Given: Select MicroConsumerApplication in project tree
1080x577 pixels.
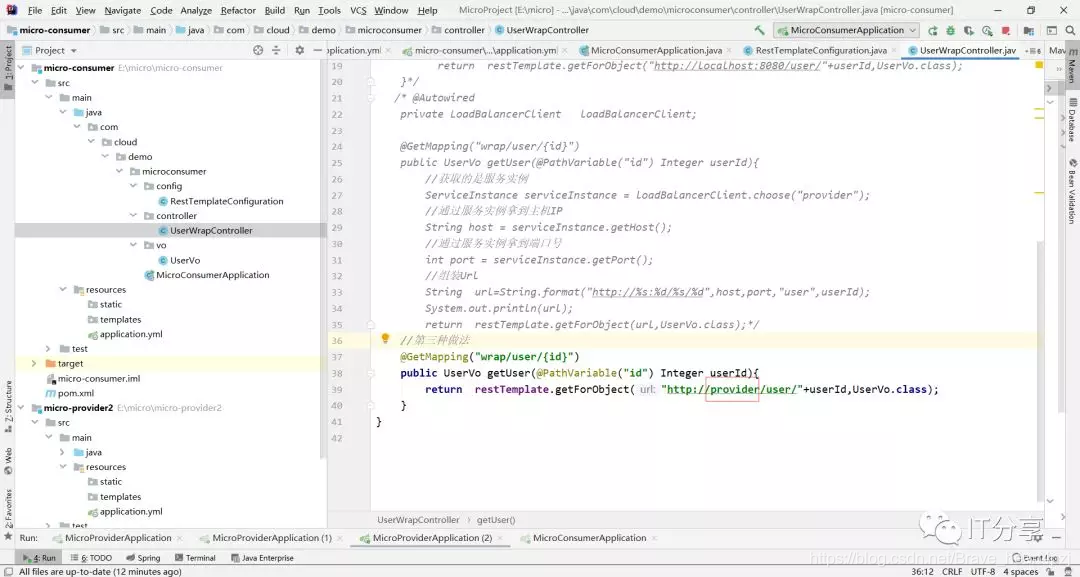Looking at the screenshot, I should point(212,275).
